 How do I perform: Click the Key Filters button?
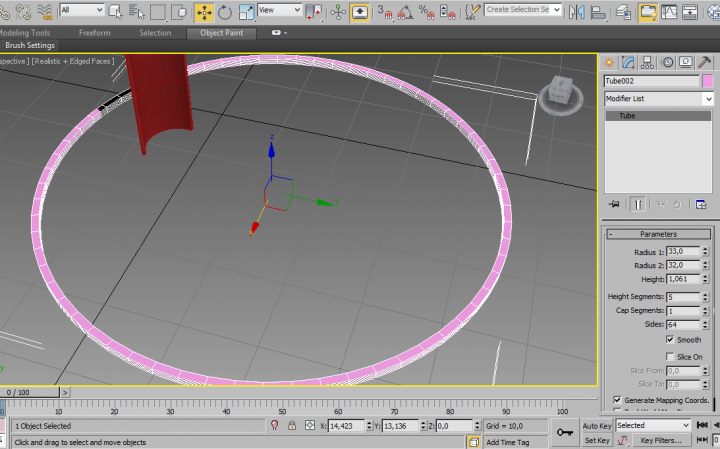[x=661, y=440]
